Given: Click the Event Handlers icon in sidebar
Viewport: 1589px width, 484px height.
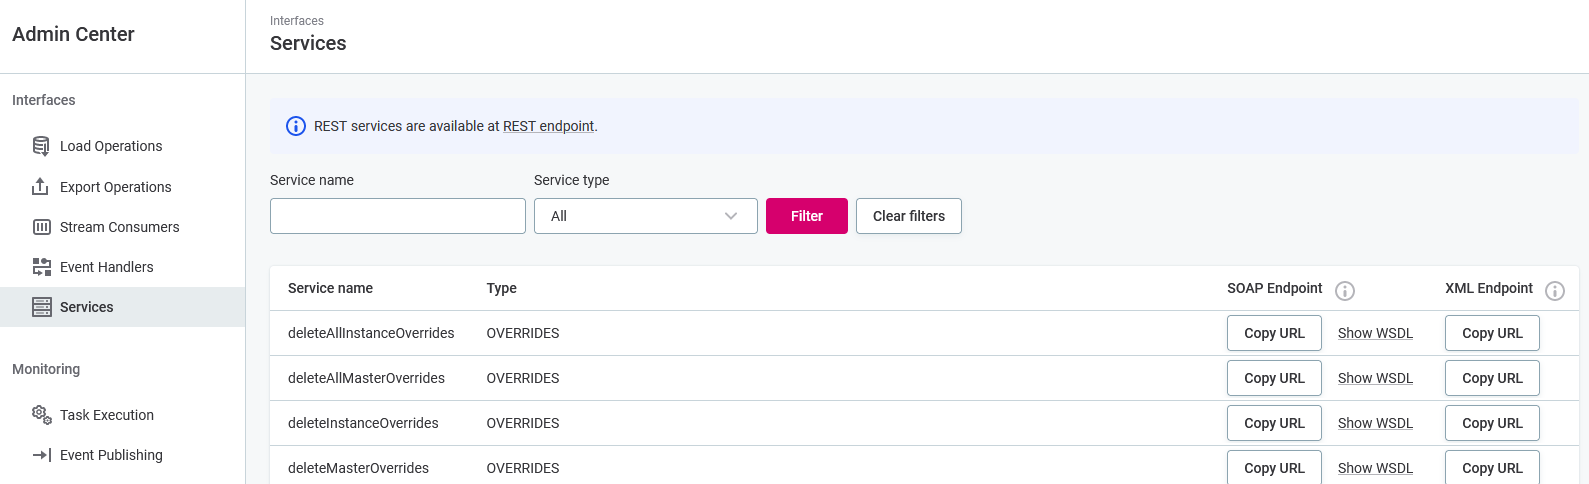Looking at the screenshot, I should [x=41, y=267].
